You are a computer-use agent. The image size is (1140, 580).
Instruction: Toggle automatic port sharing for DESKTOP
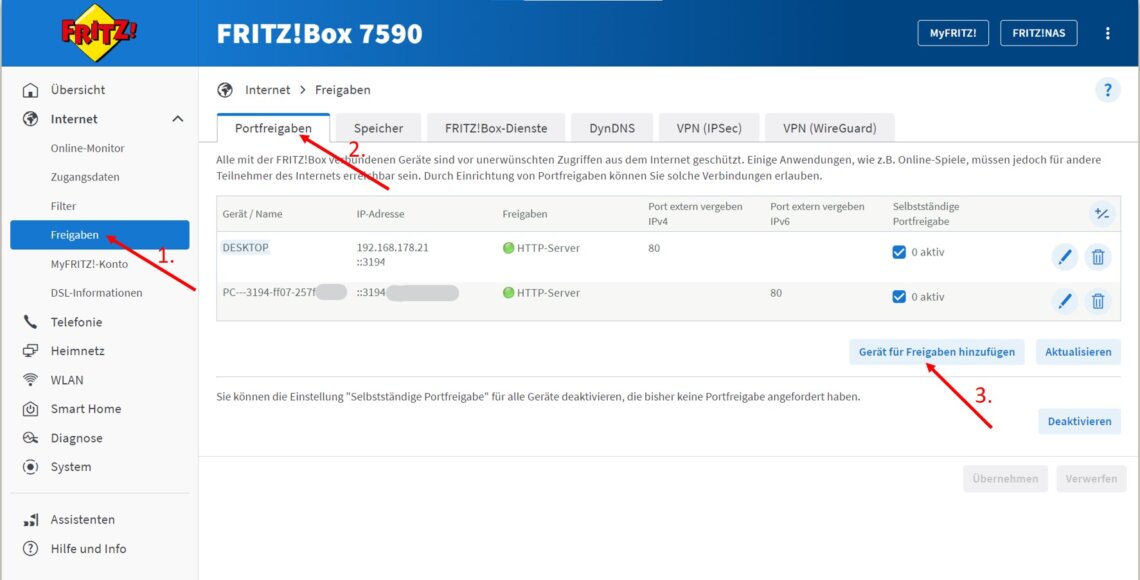899,252
